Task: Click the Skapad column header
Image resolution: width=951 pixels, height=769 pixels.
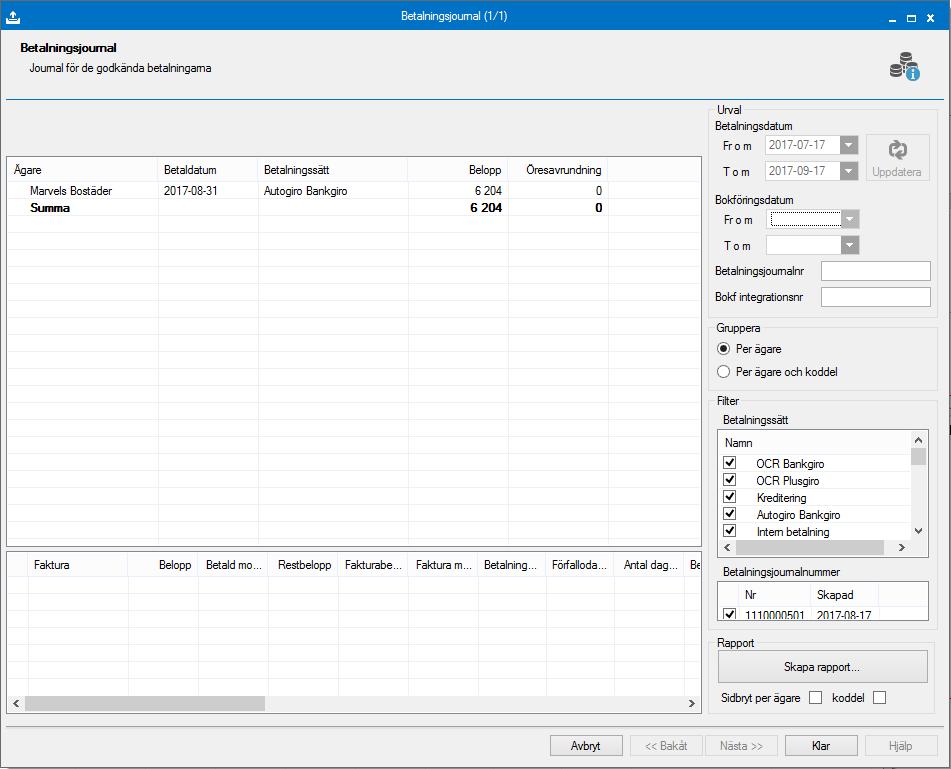Action: [x=844, y=595]
